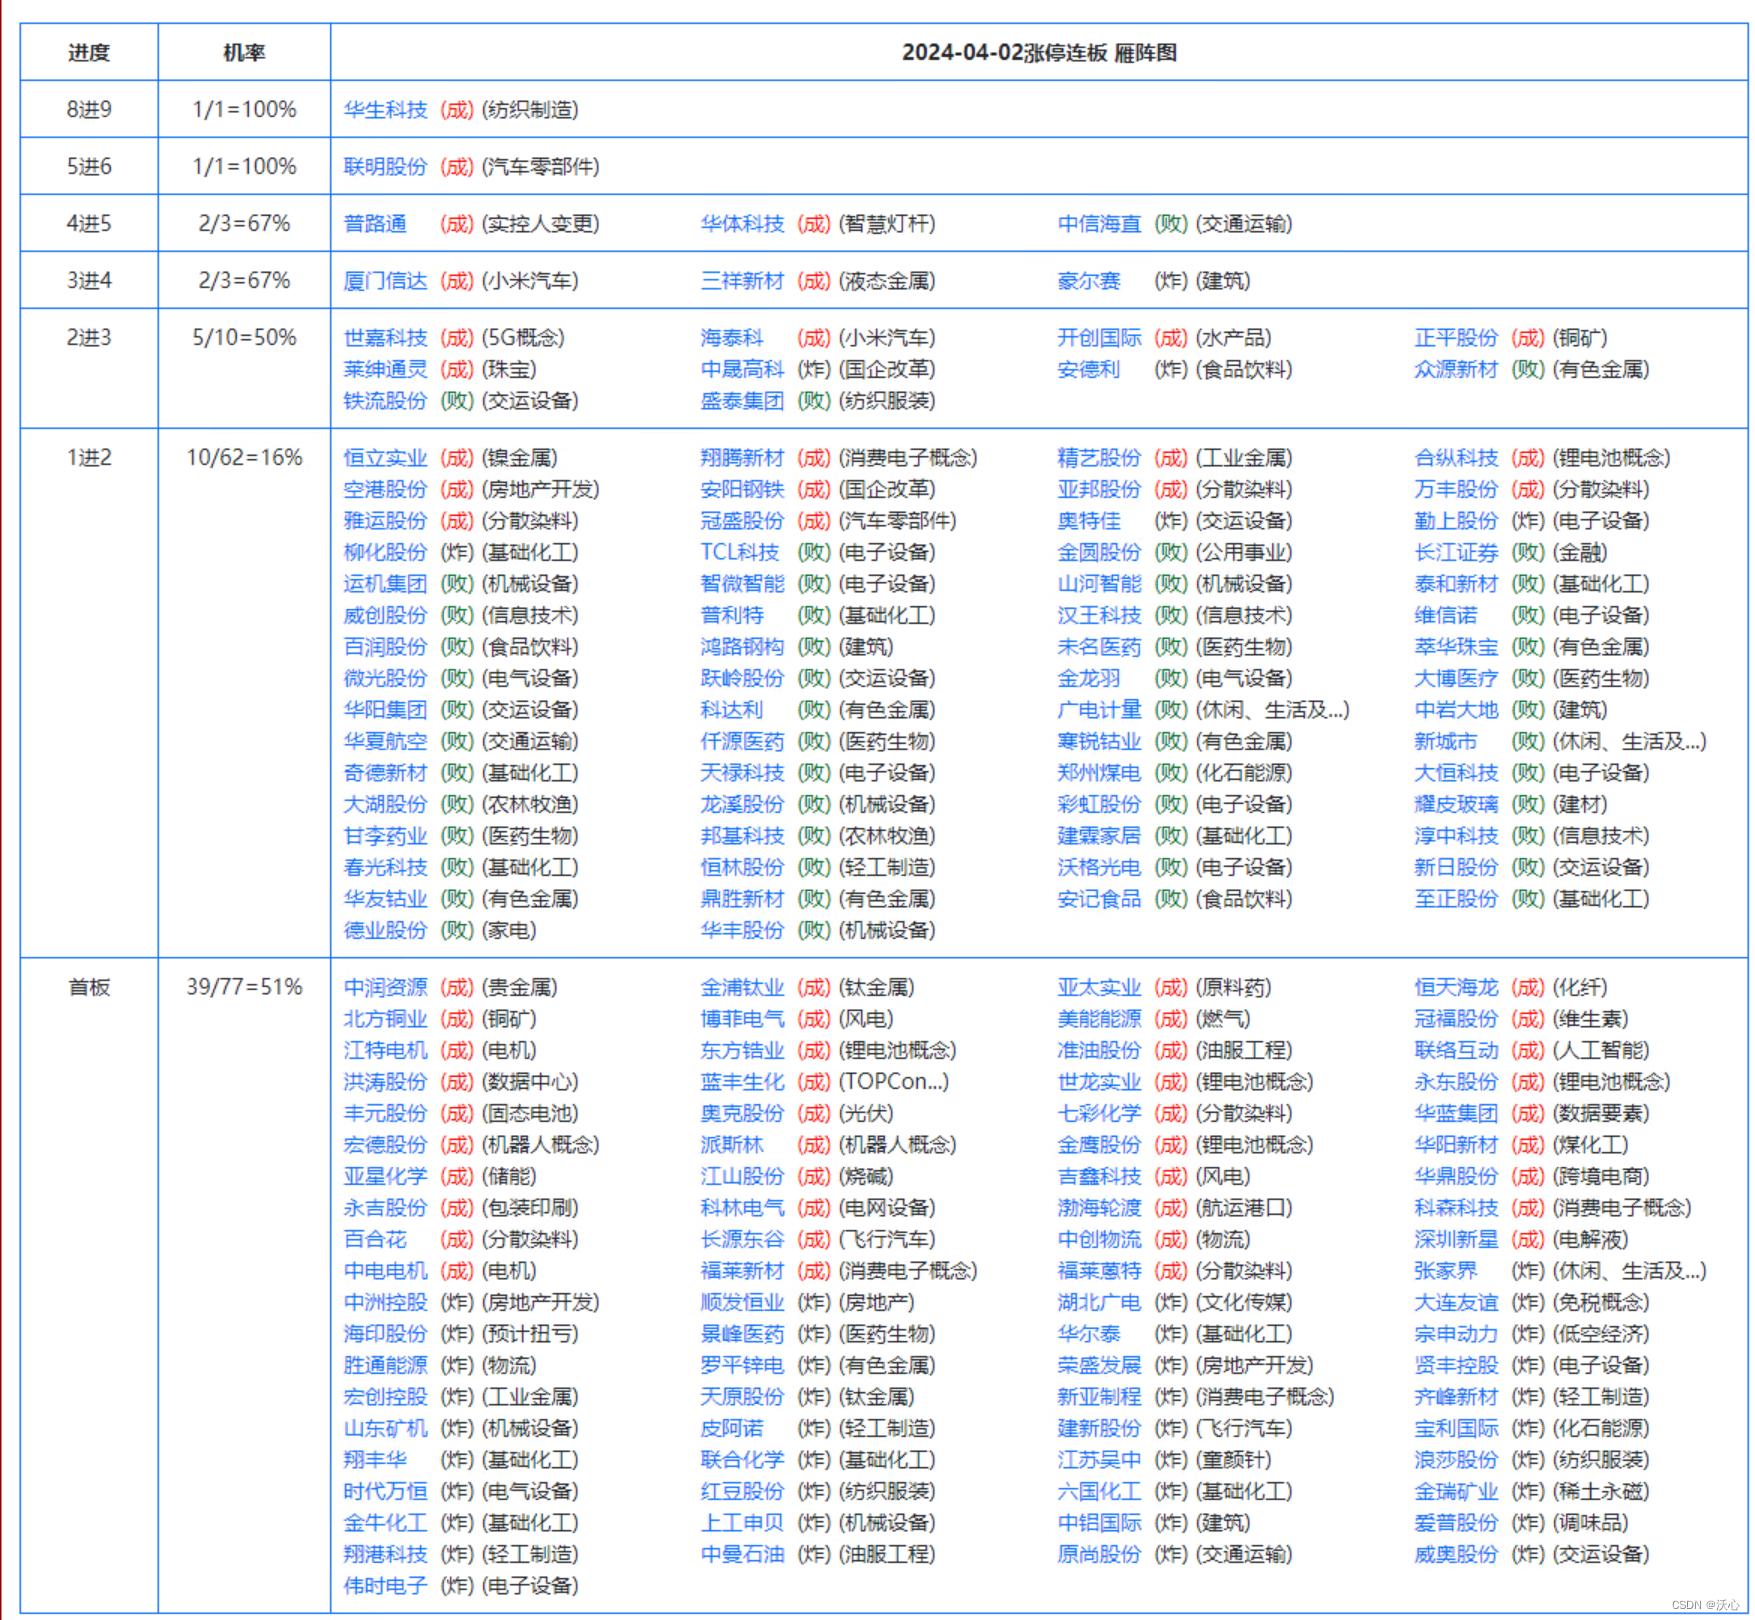Open 华体科技 in the 4进5 row

tap(742, 224)
